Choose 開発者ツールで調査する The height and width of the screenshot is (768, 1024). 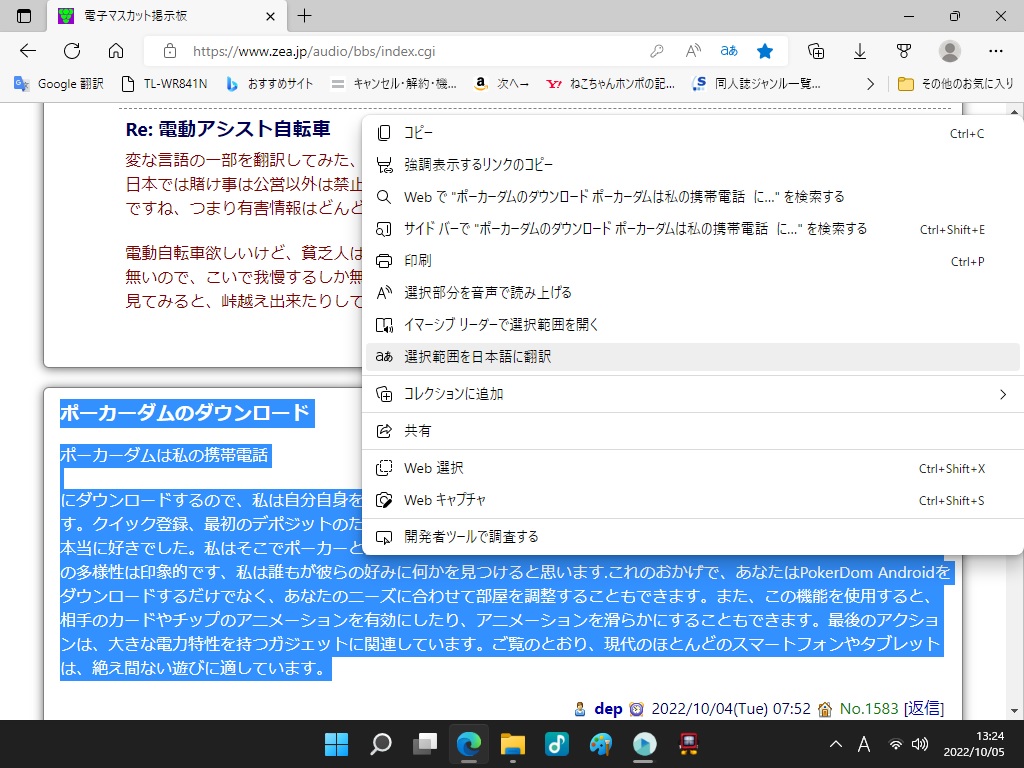coord(693,537)
